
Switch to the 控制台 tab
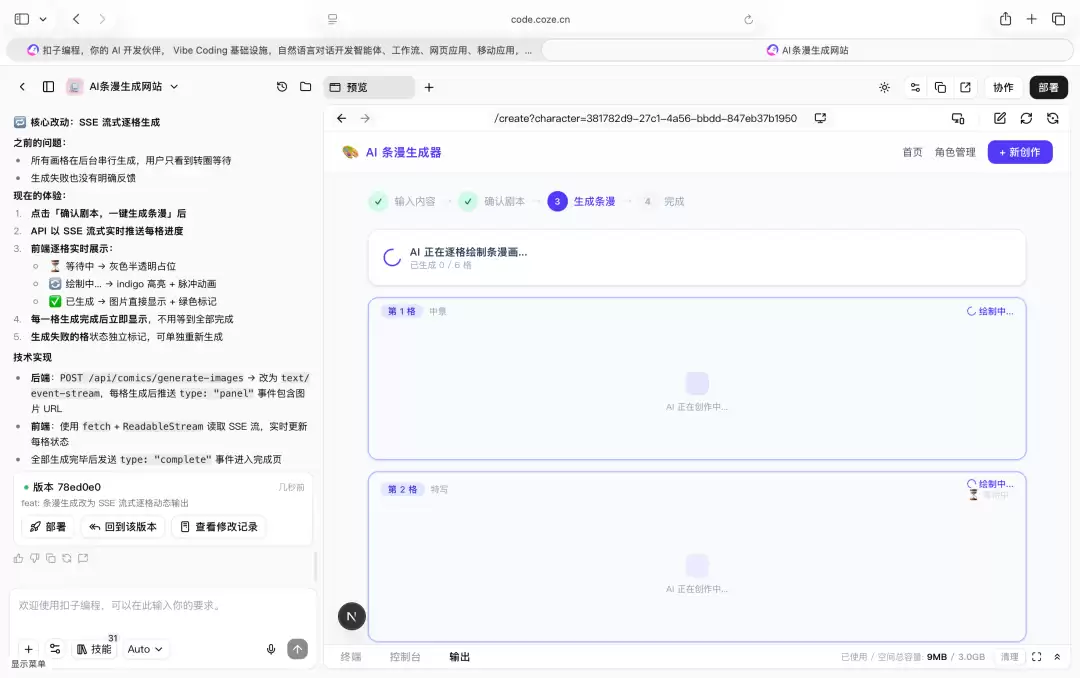point(405,657)
